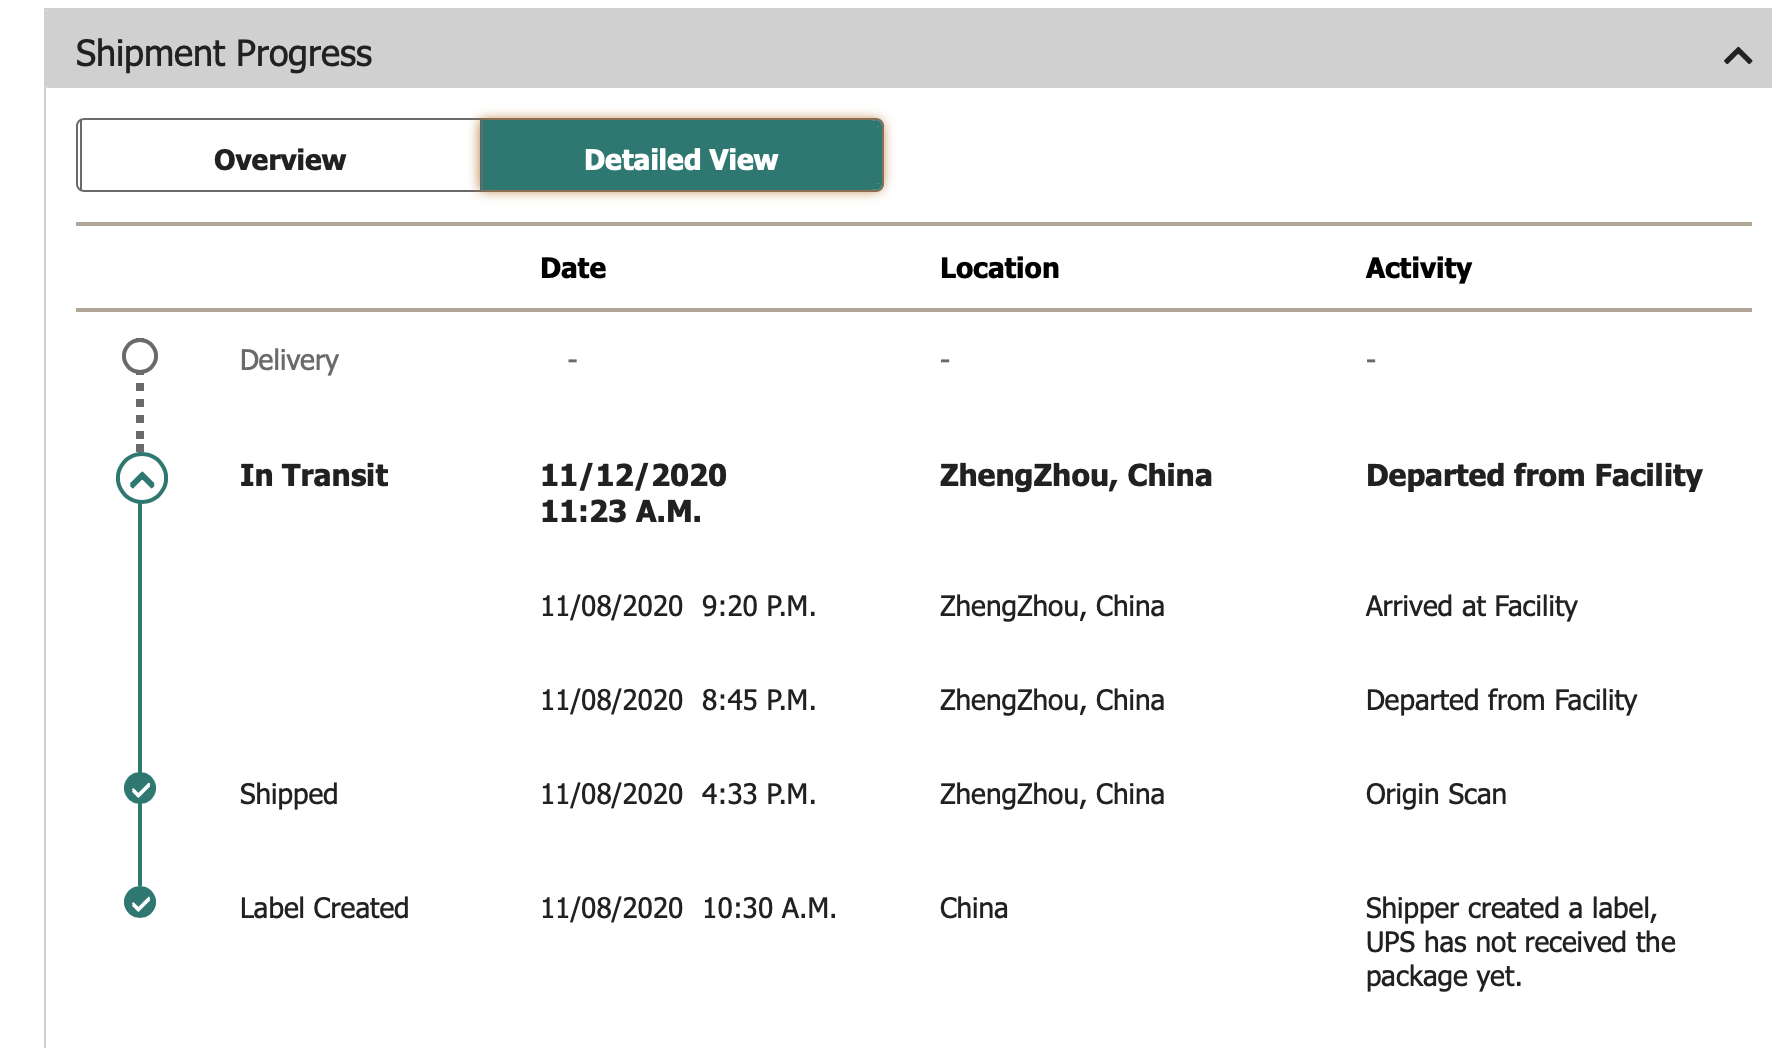Collapse the In Transit step chevron
This screenshot has height=1048, width=1772.
(x=141, y=479)
